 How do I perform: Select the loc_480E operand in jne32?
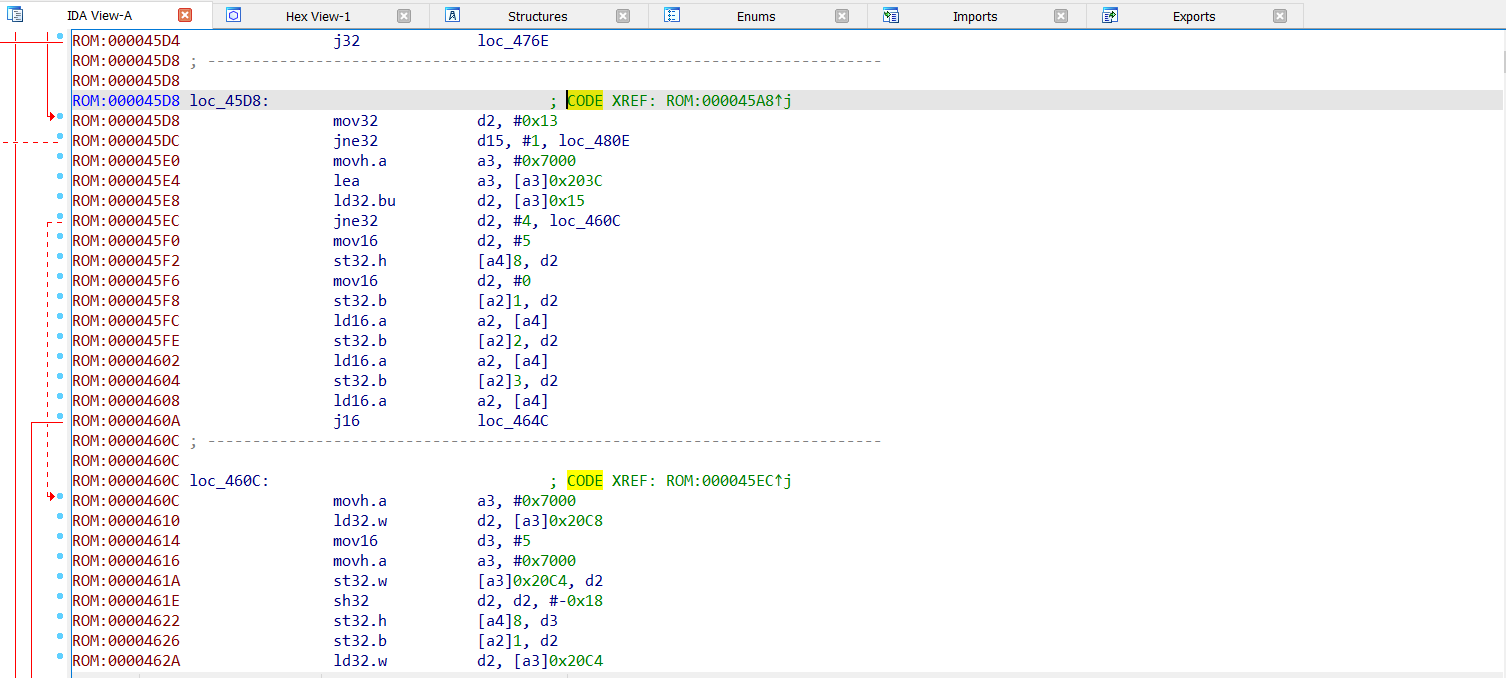(594, 141)
